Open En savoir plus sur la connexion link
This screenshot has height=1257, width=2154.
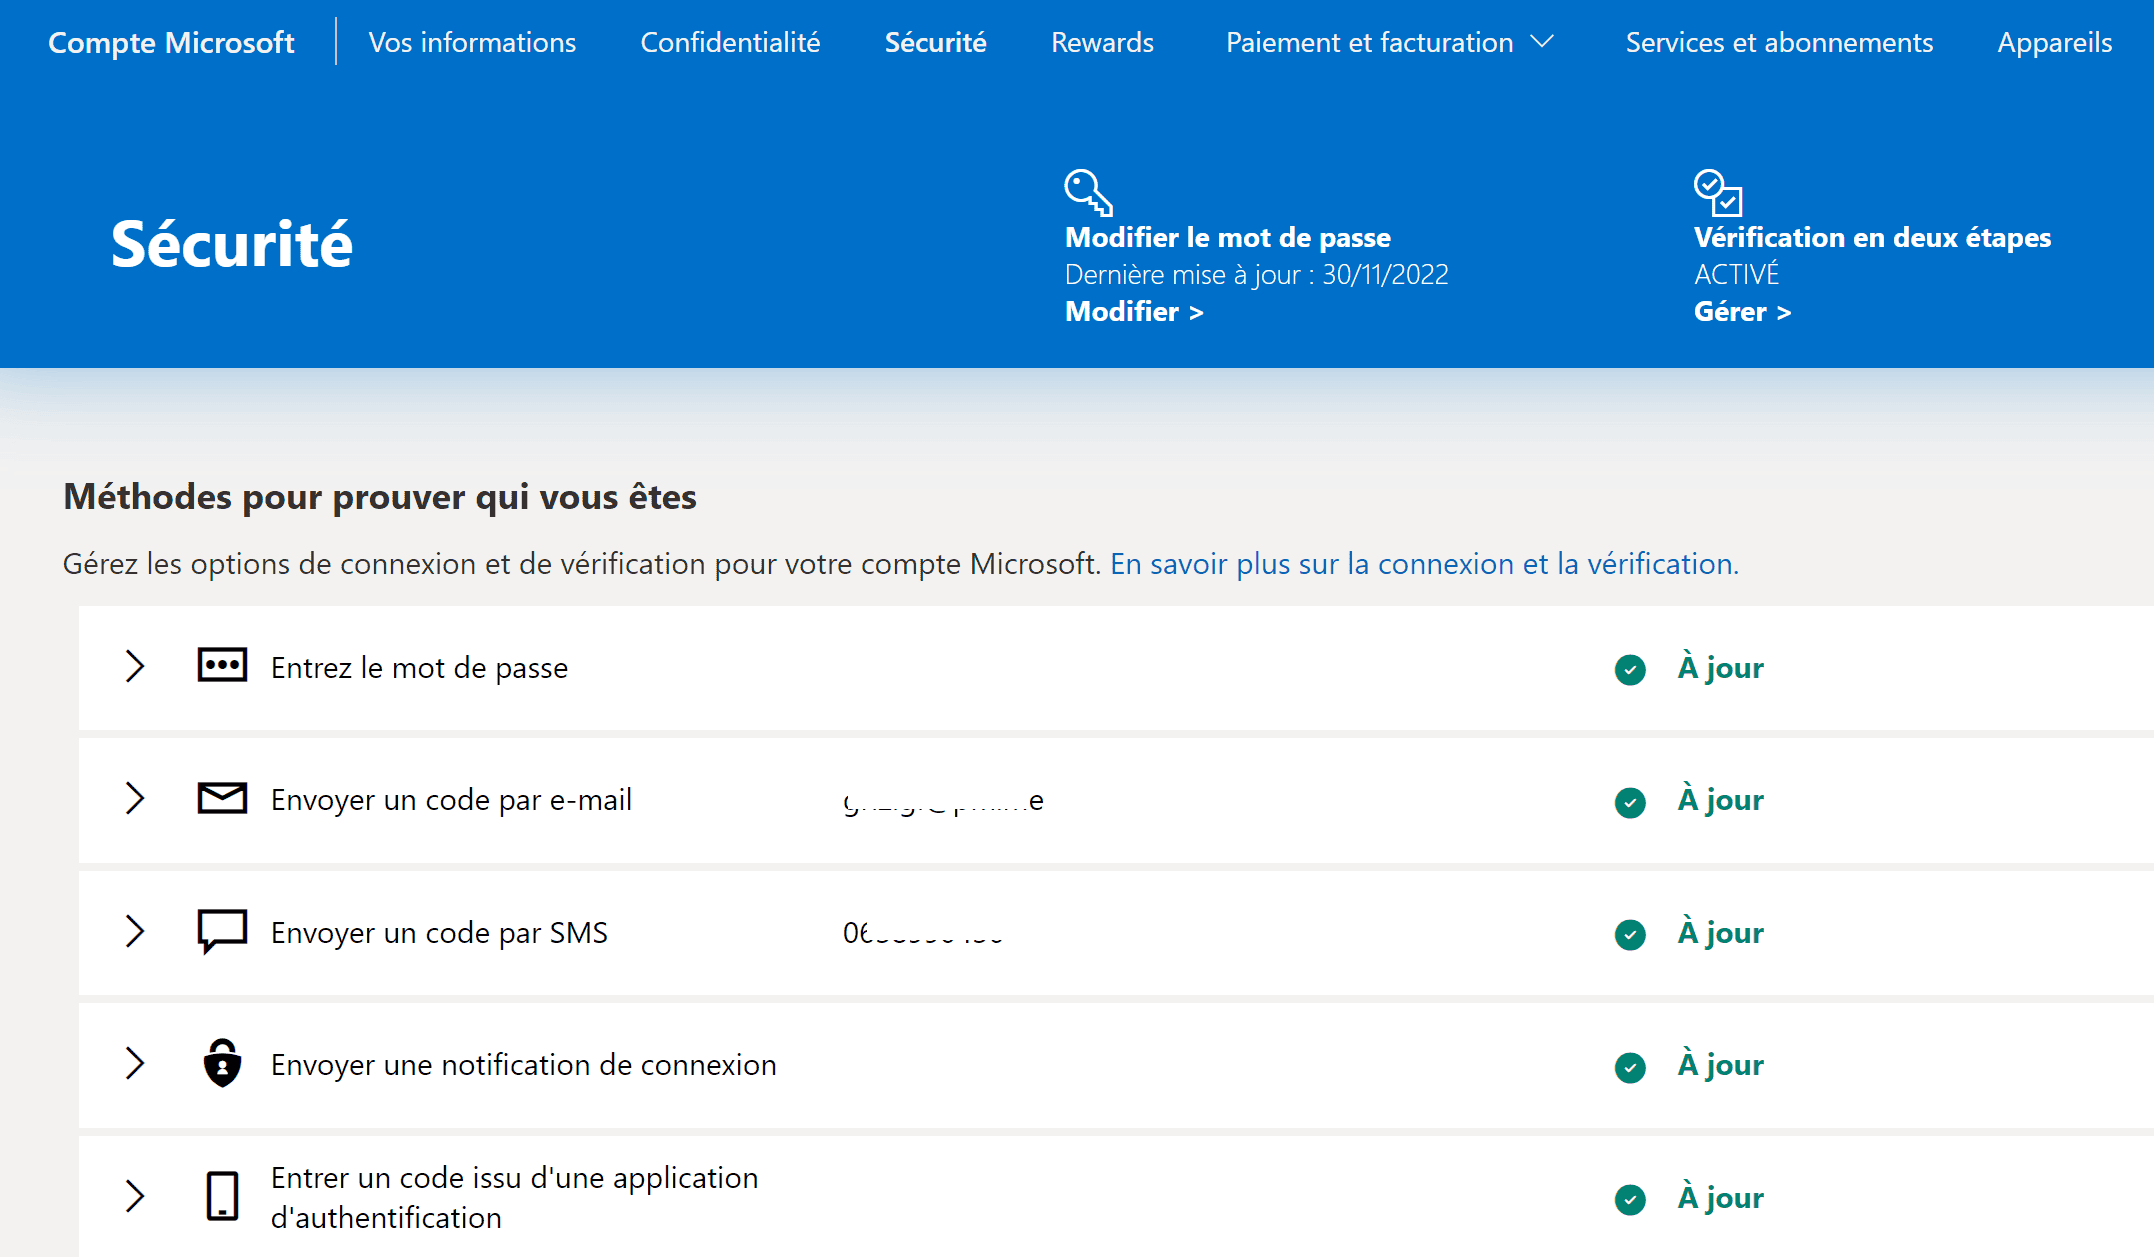click(1424, 564)
